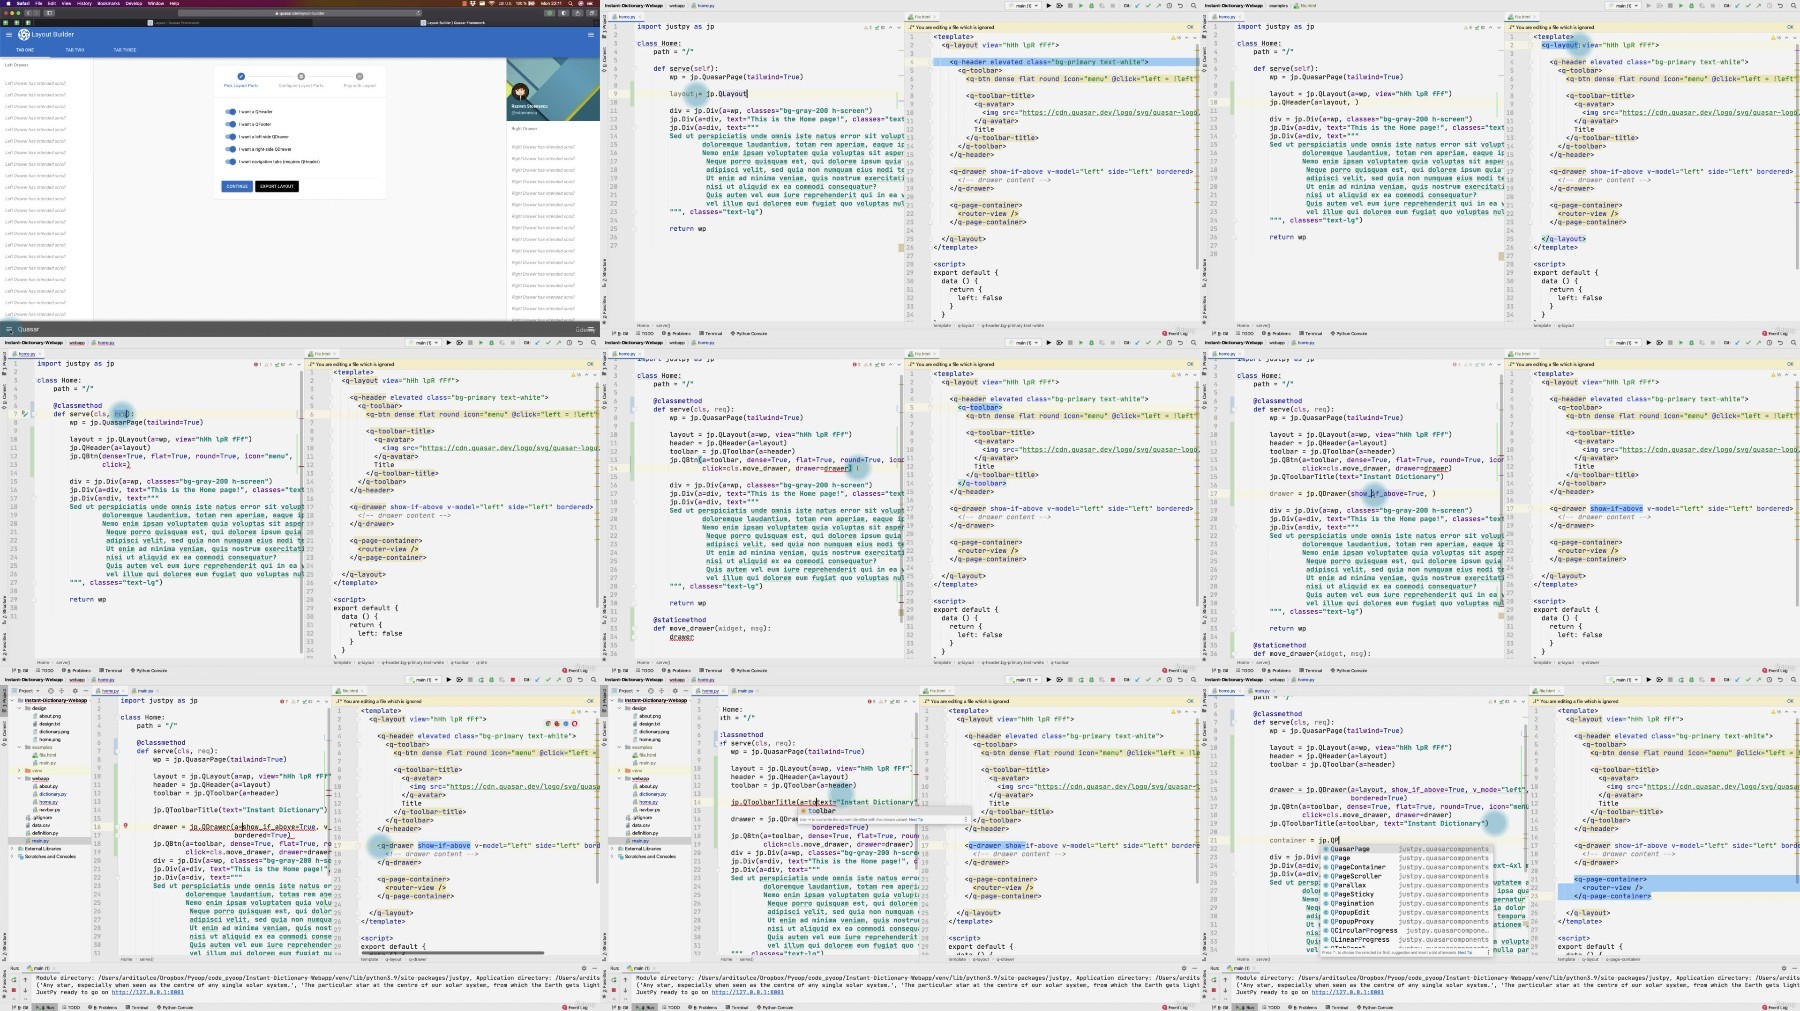Open the http://127.0.0.1:8001 link in bottom-left Run output
The image size is (1800, 1011).
click(148, 992)
